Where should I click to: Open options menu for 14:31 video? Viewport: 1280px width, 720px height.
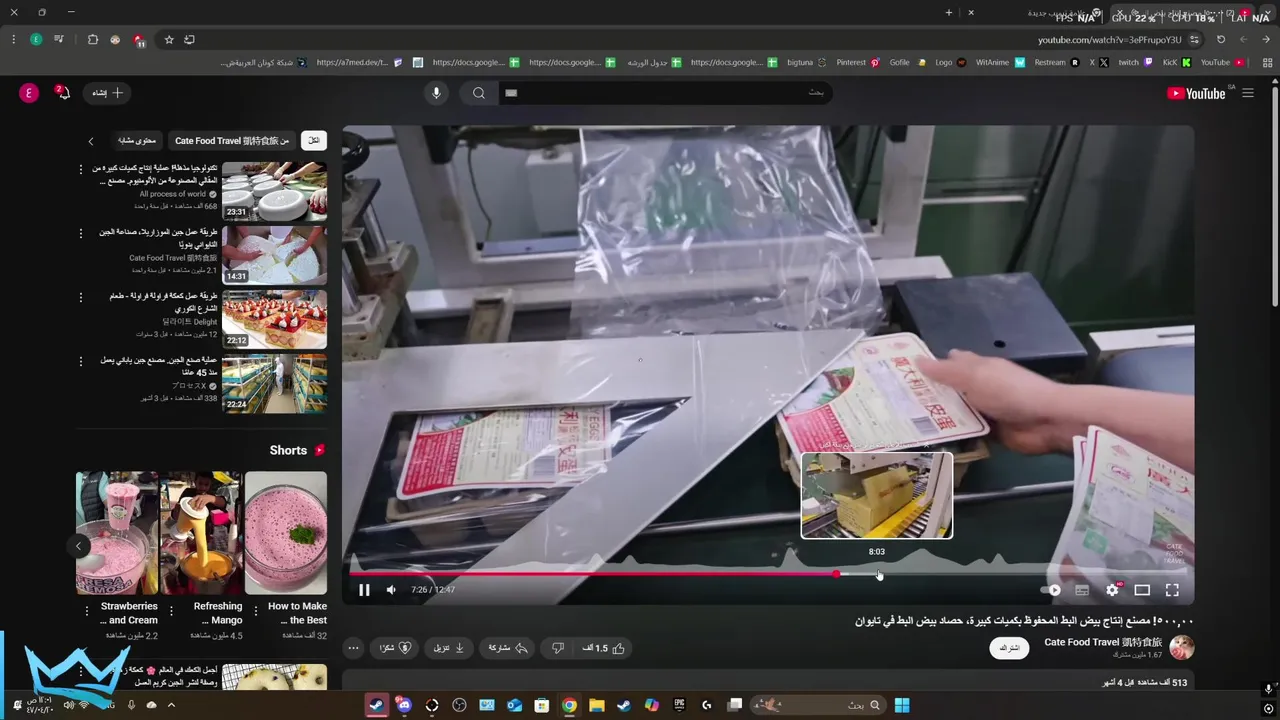coord(82,233)
